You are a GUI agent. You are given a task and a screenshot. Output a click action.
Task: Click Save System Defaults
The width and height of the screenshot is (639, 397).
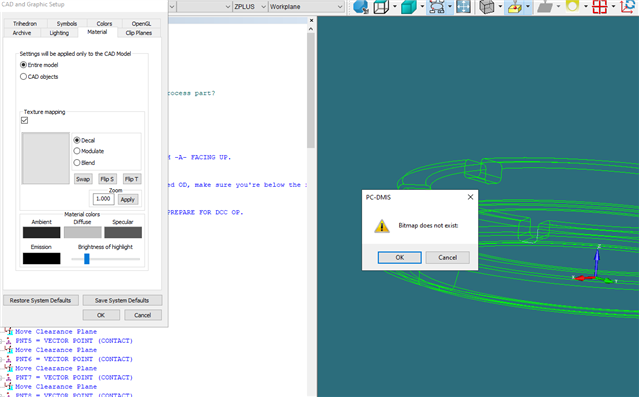(122, 300)
